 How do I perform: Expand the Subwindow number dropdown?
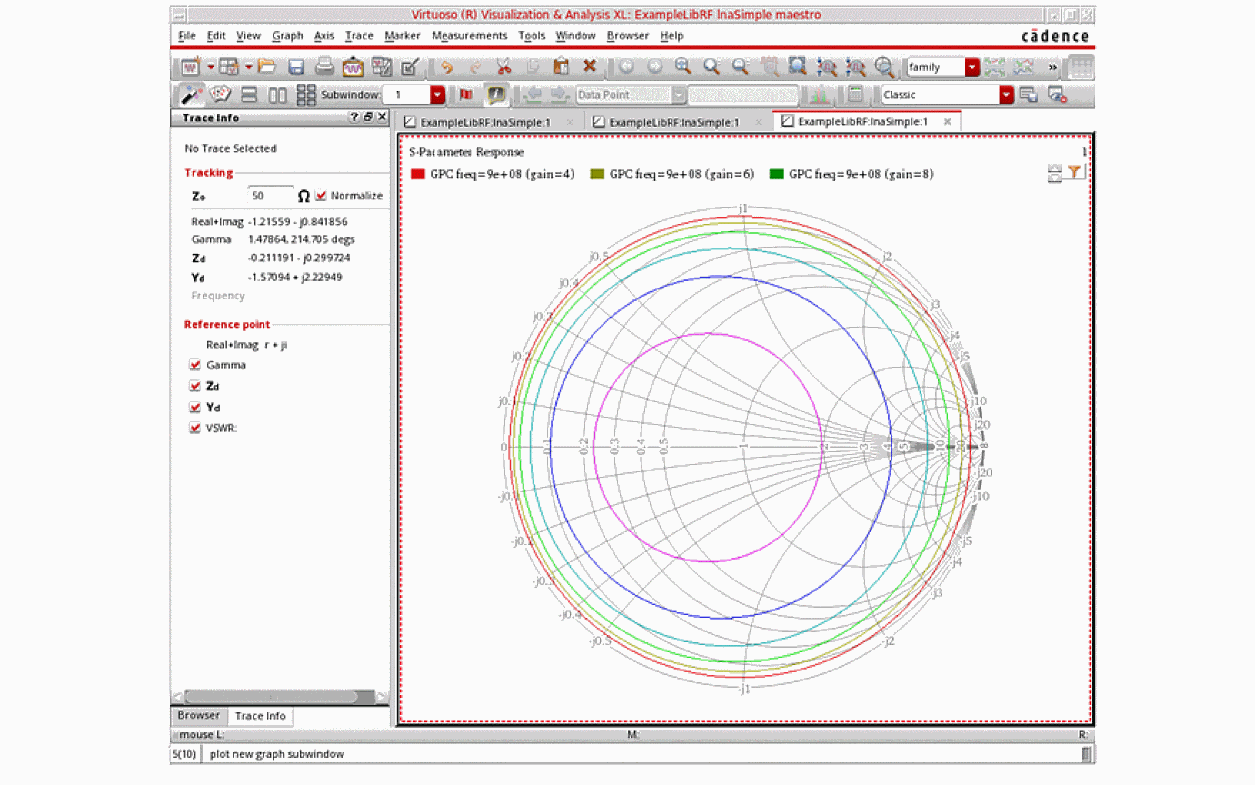tap(437, 95)
